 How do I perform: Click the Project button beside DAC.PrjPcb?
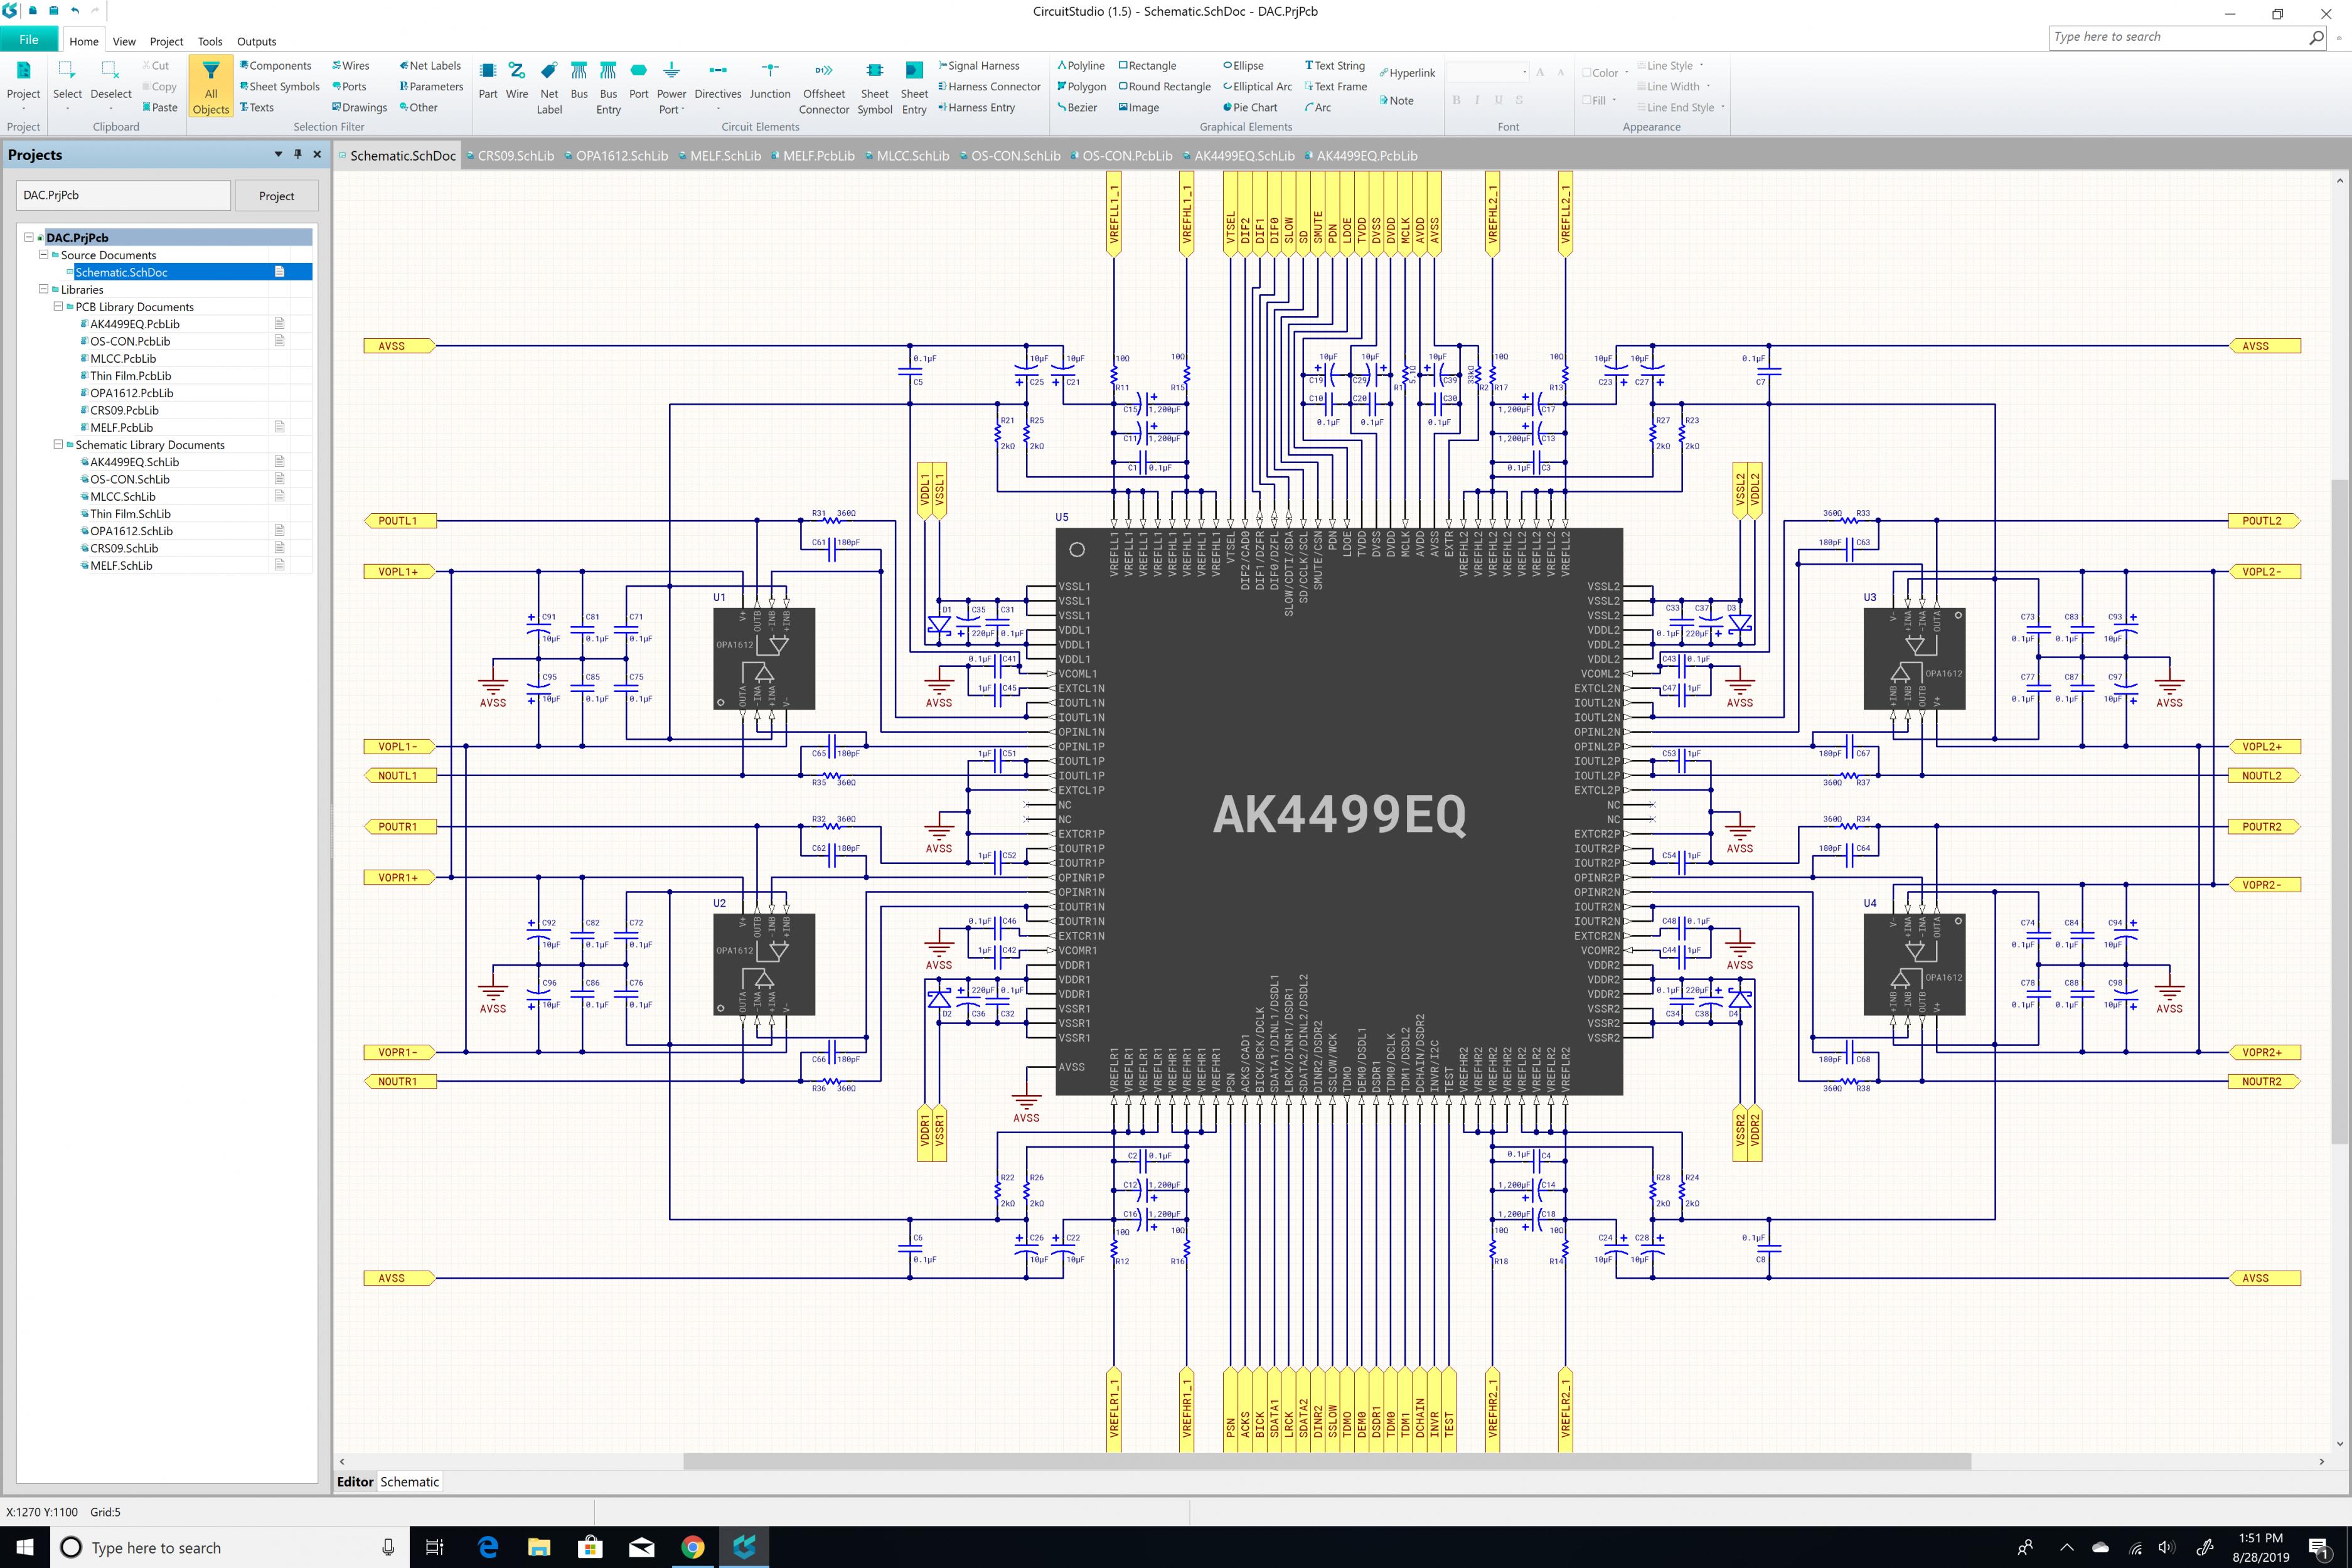277,196
